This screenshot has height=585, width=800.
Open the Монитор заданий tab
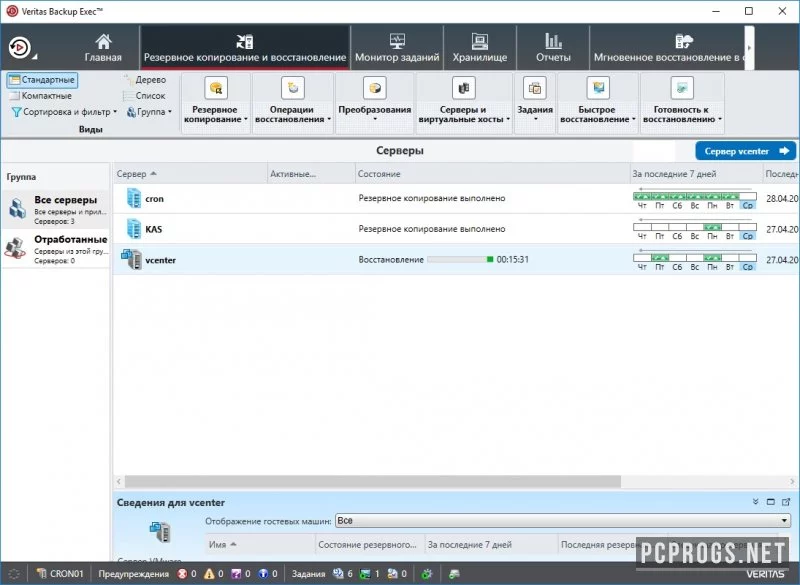click(x=397, y=48)
